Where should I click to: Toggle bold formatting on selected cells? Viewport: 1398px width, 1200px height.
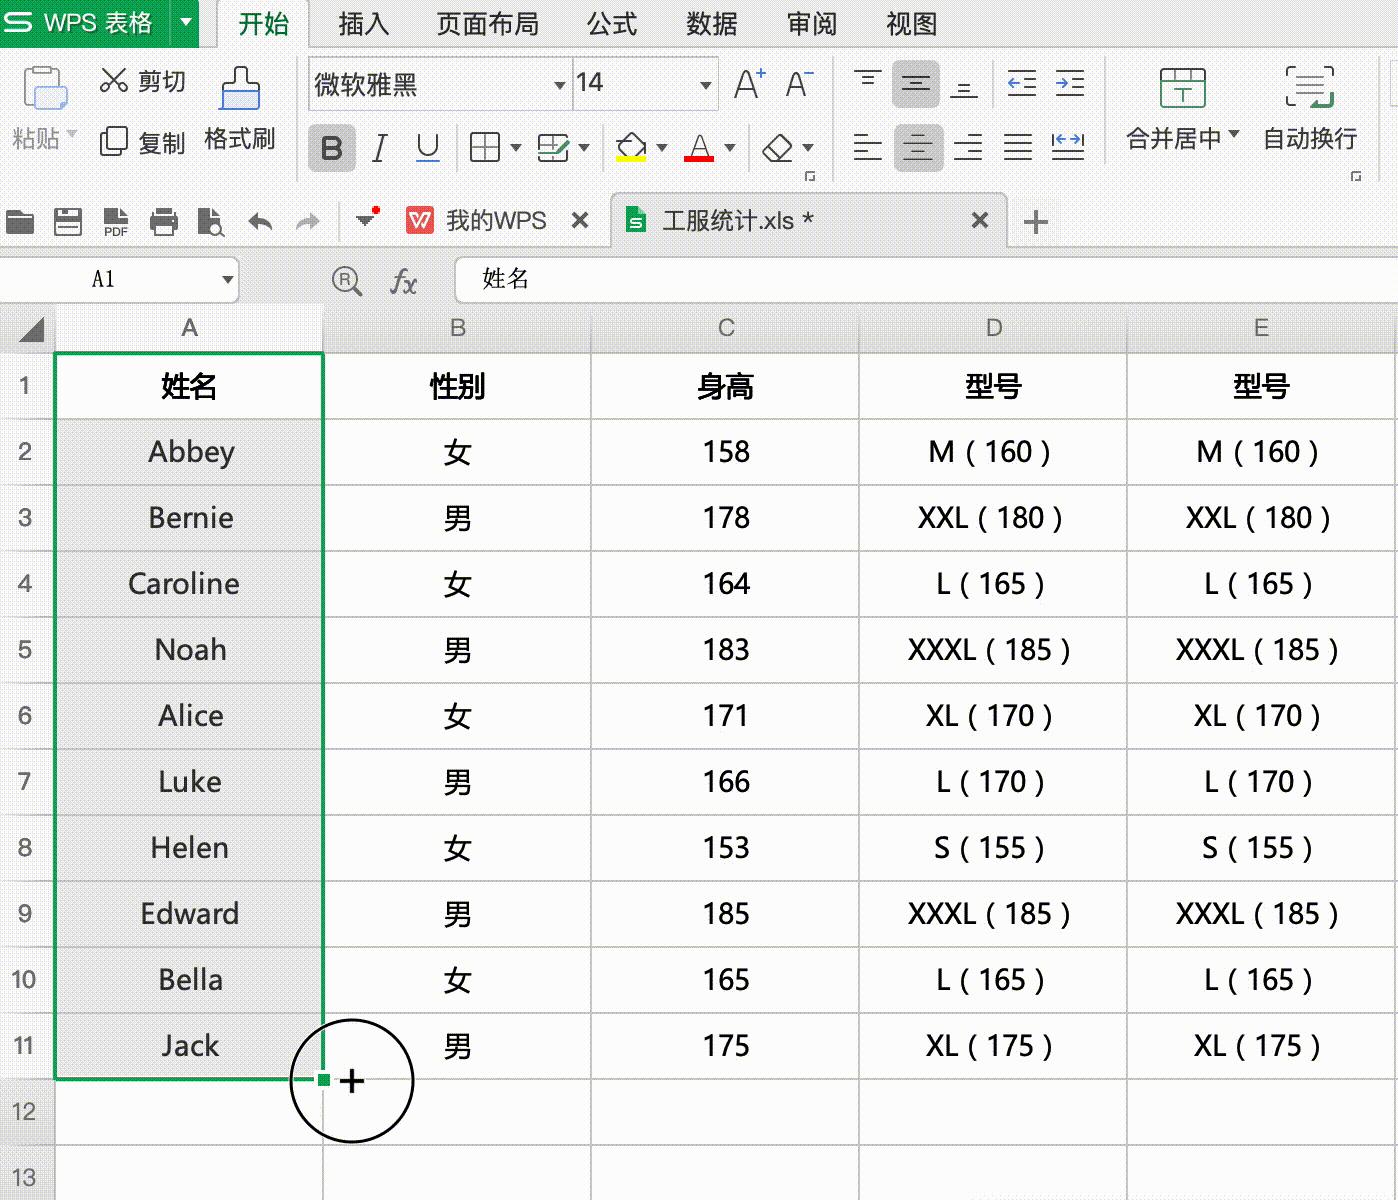[x=331, y=147]
